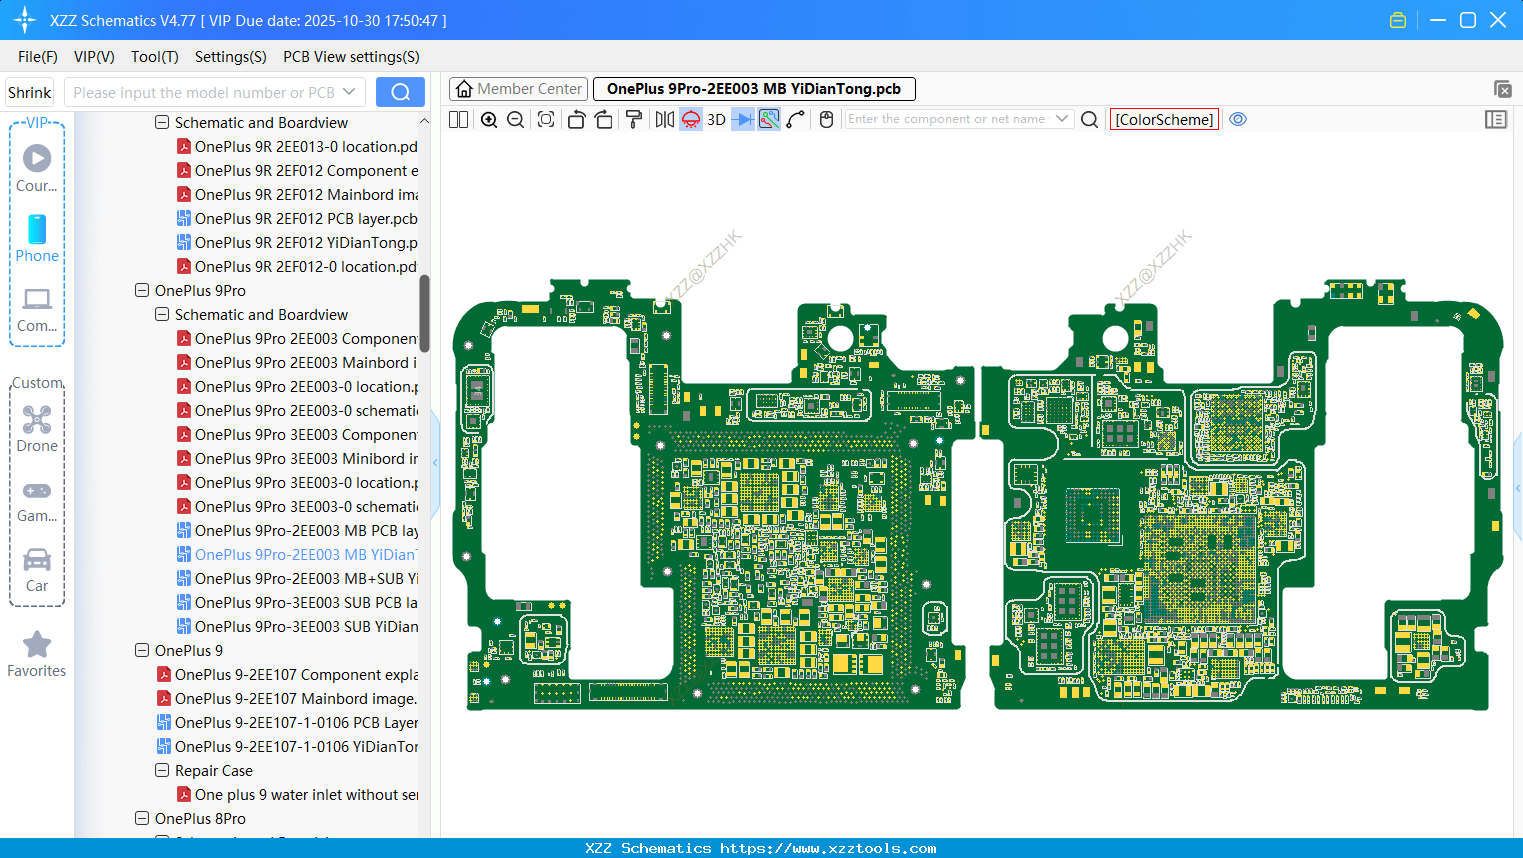Image resolution: width=1523 pixels, height=858 pixels.
Task: Toggle the diode mode button
Action: (x=742, y=120)
